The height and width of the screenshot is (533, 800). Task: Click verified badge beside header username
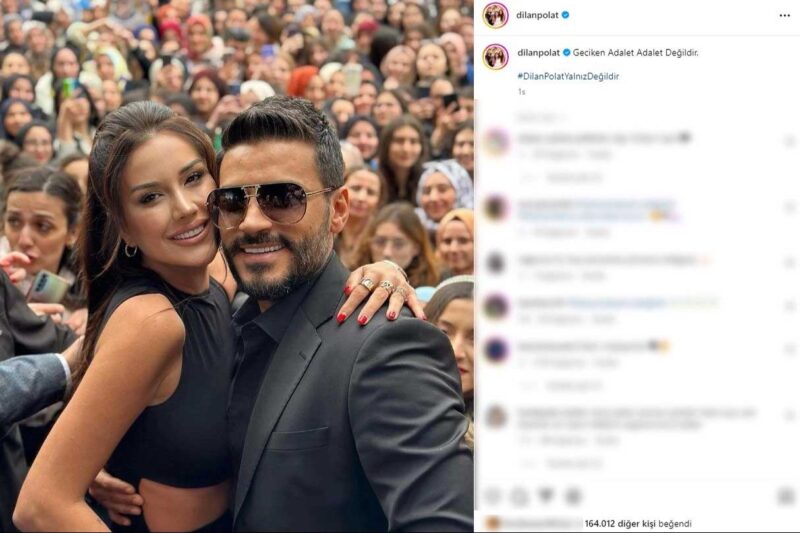[x=565, y=15]
